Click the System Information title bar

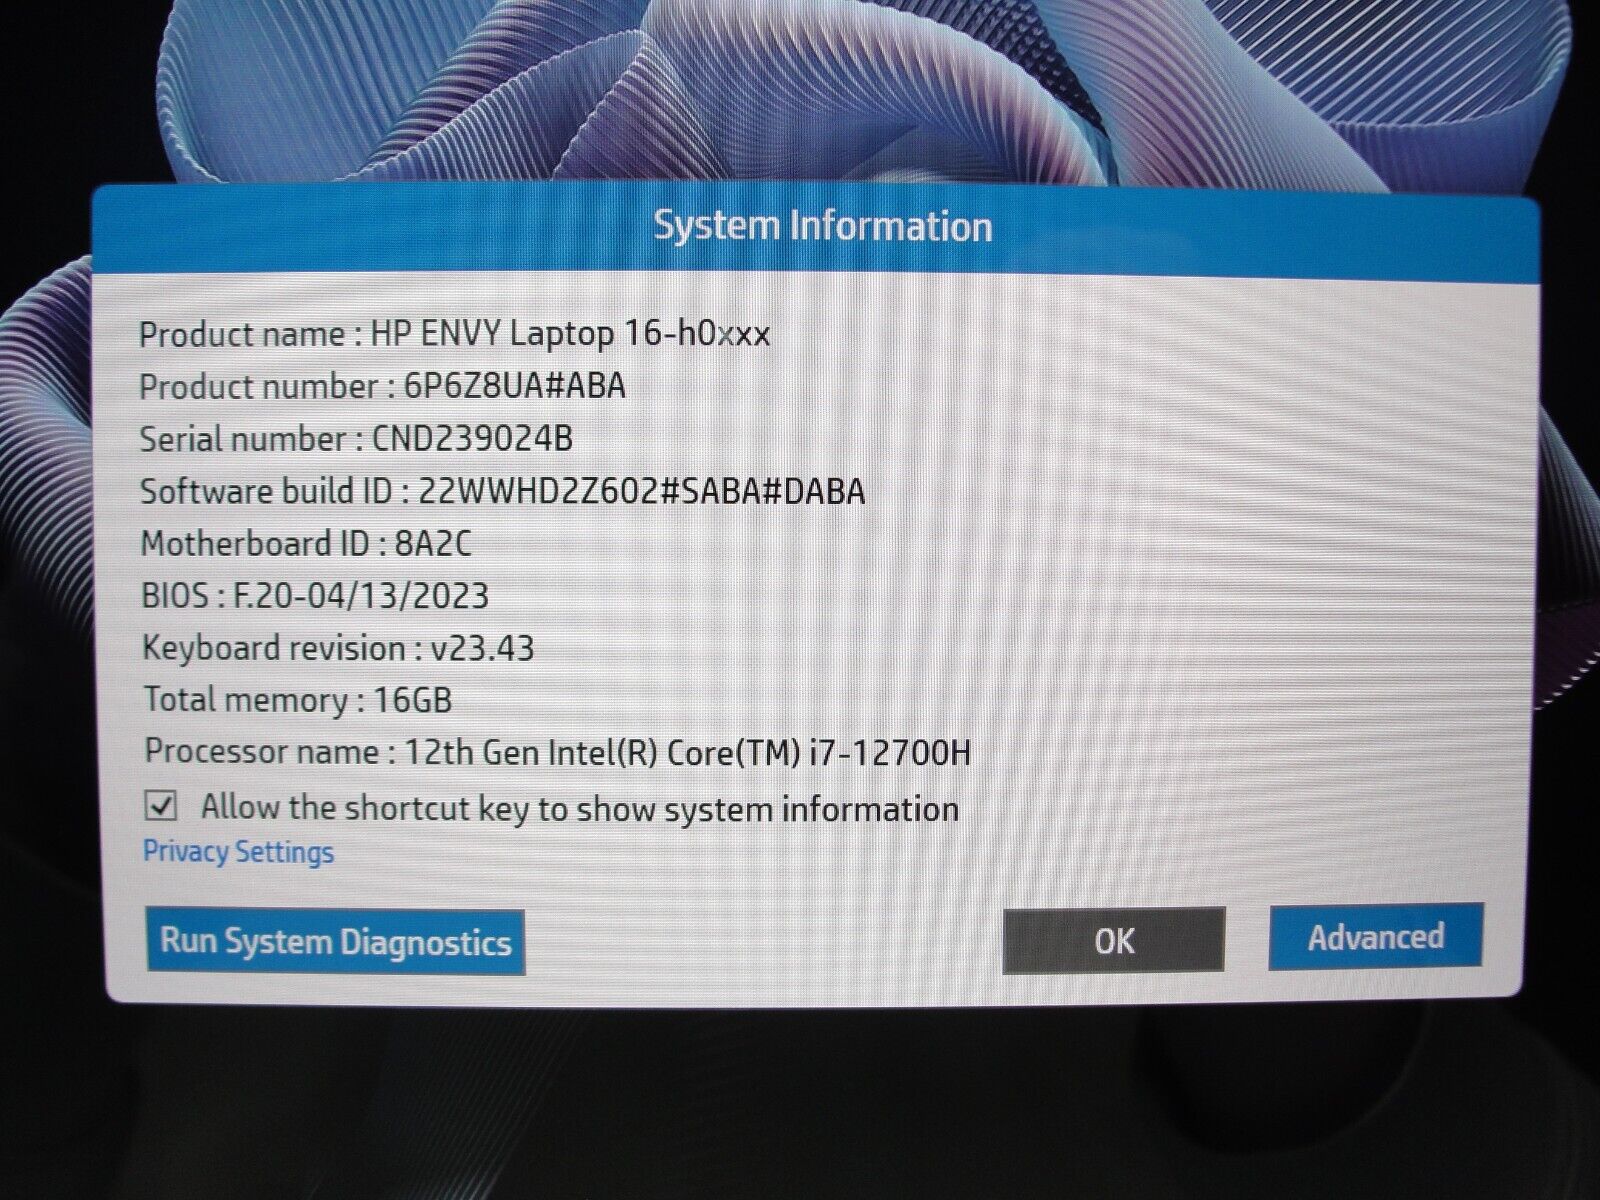click(815, 230)
